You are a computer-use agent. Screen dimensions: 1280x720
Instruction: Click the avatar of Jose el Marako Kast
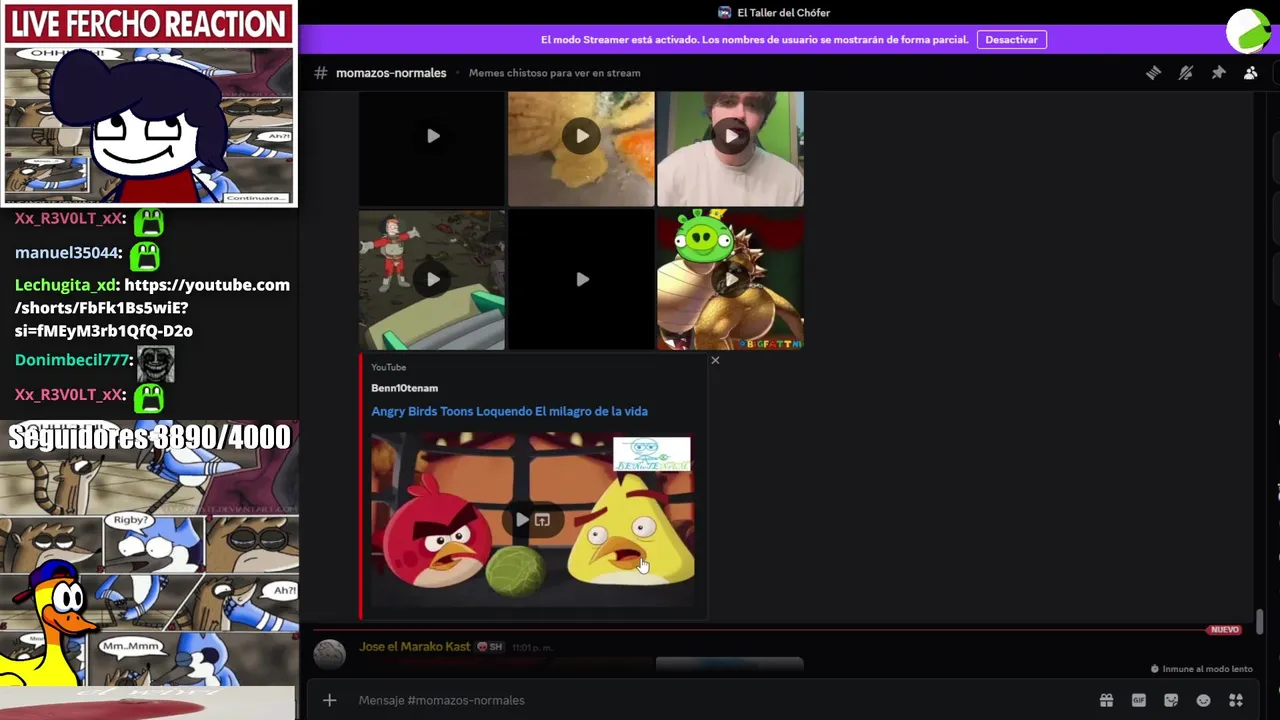pos(329,654)
